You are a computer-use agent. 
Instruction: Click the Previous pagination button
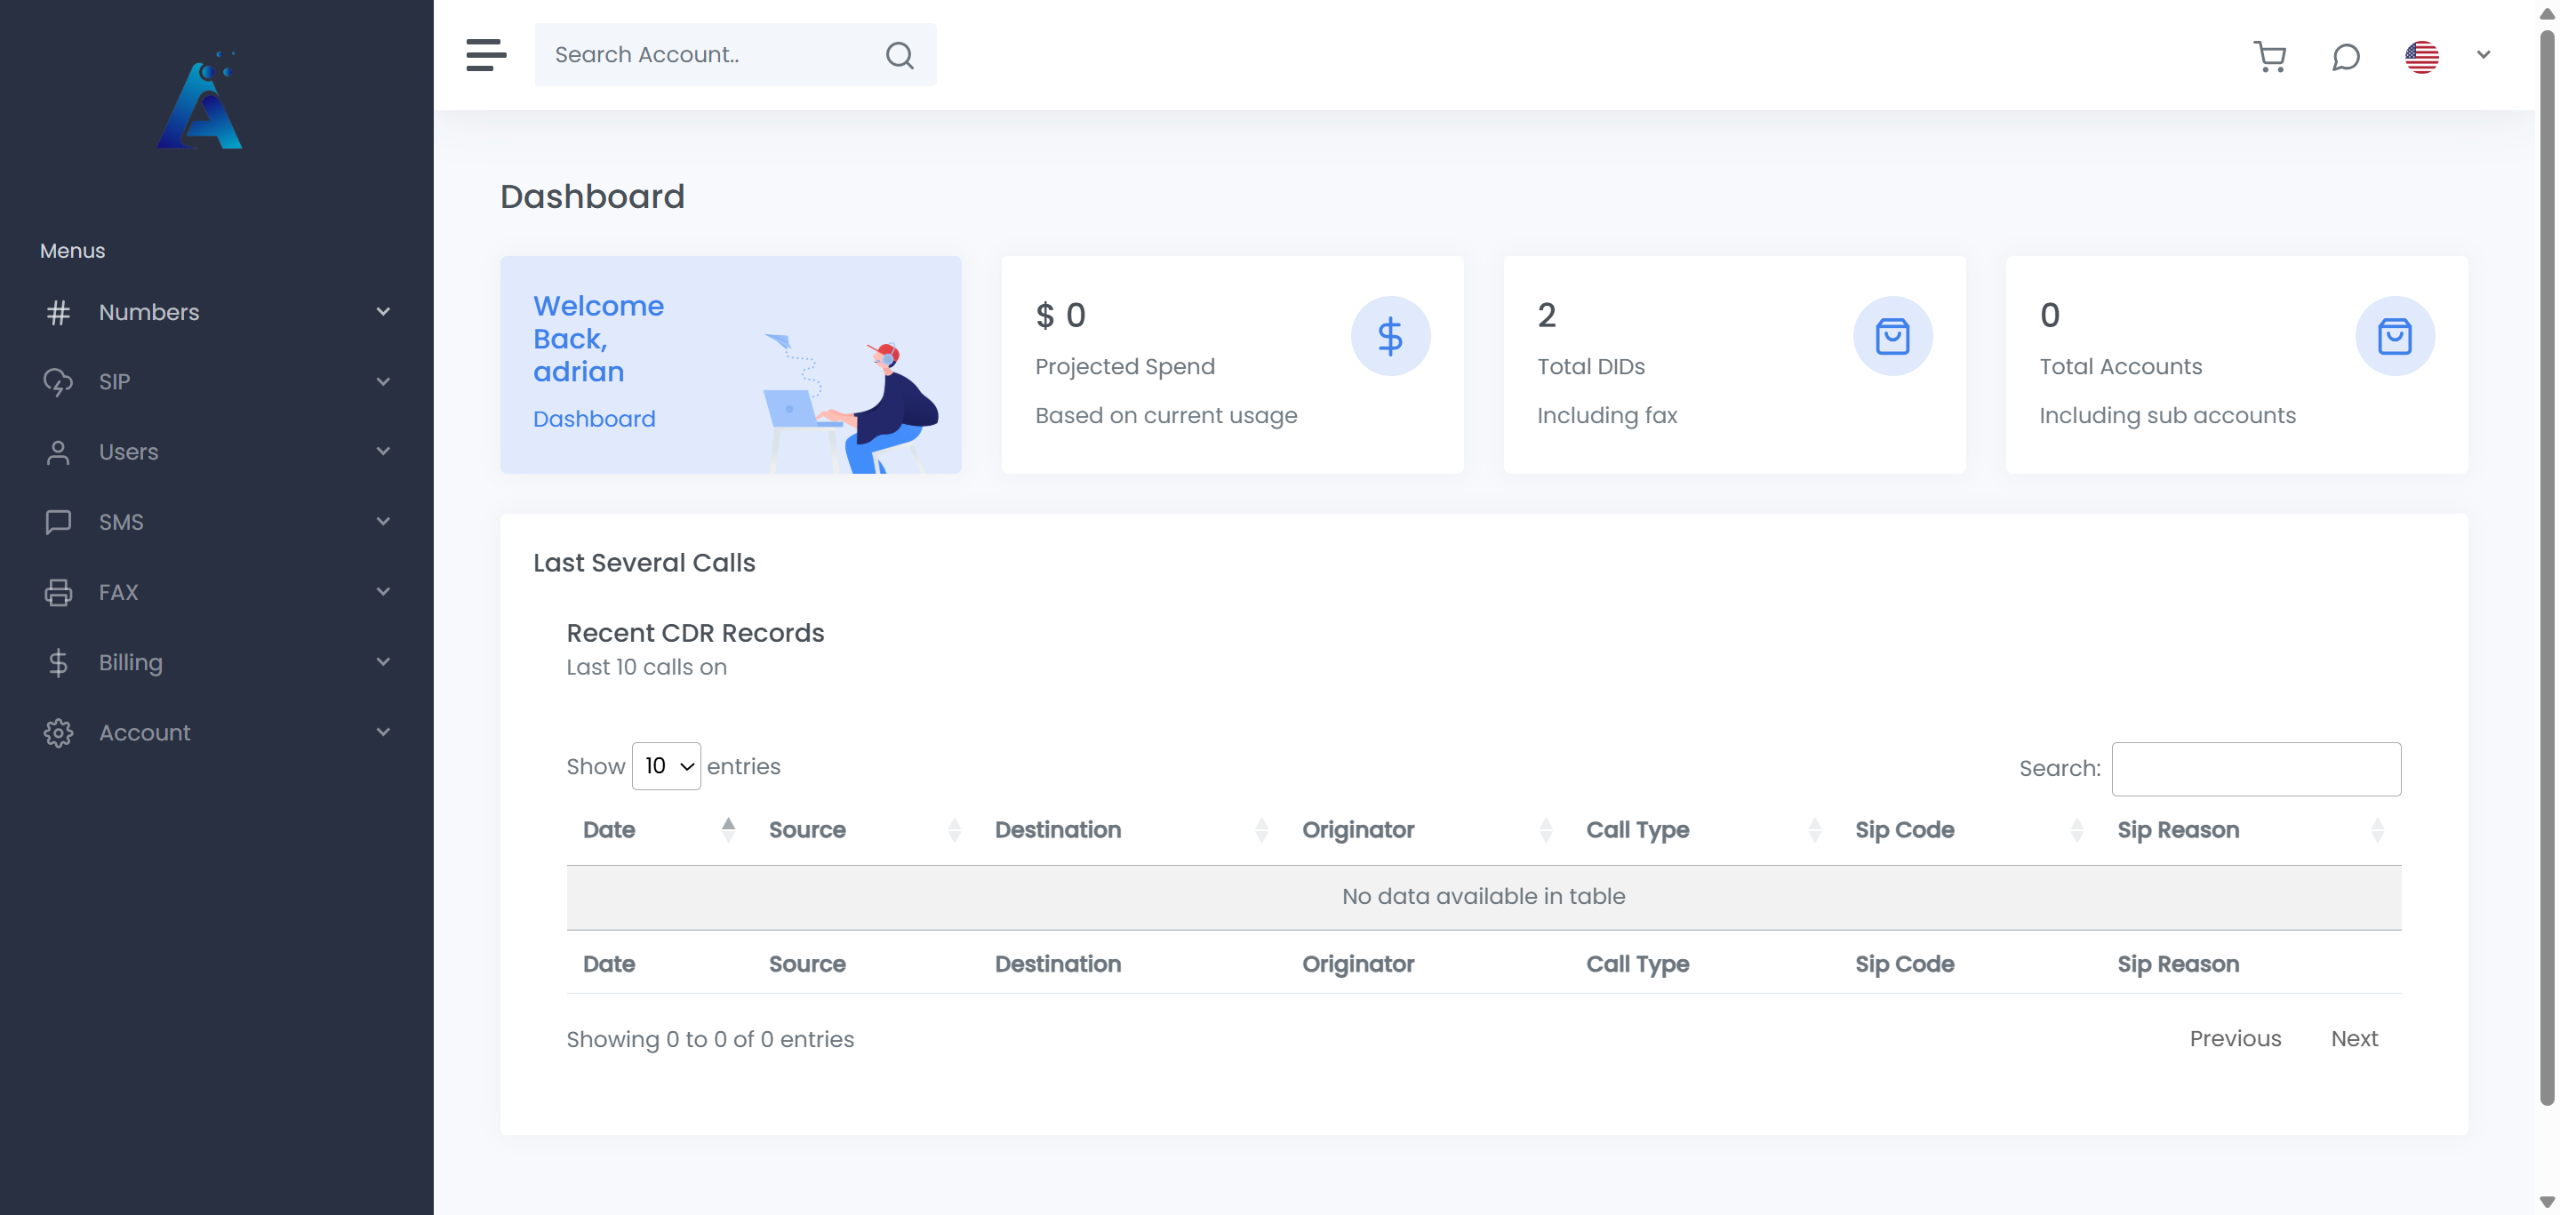pos(2235,1038)
